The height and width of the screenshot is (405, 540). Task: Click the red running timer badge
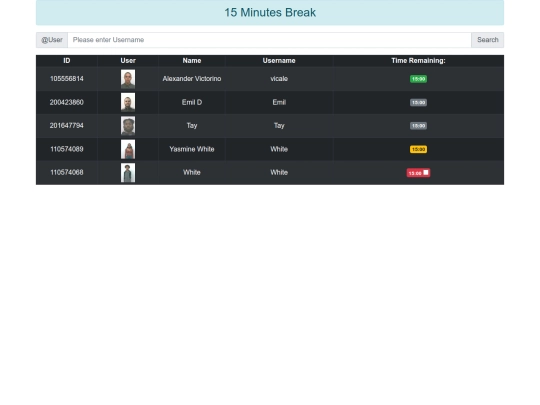click(x=418, y=173)
